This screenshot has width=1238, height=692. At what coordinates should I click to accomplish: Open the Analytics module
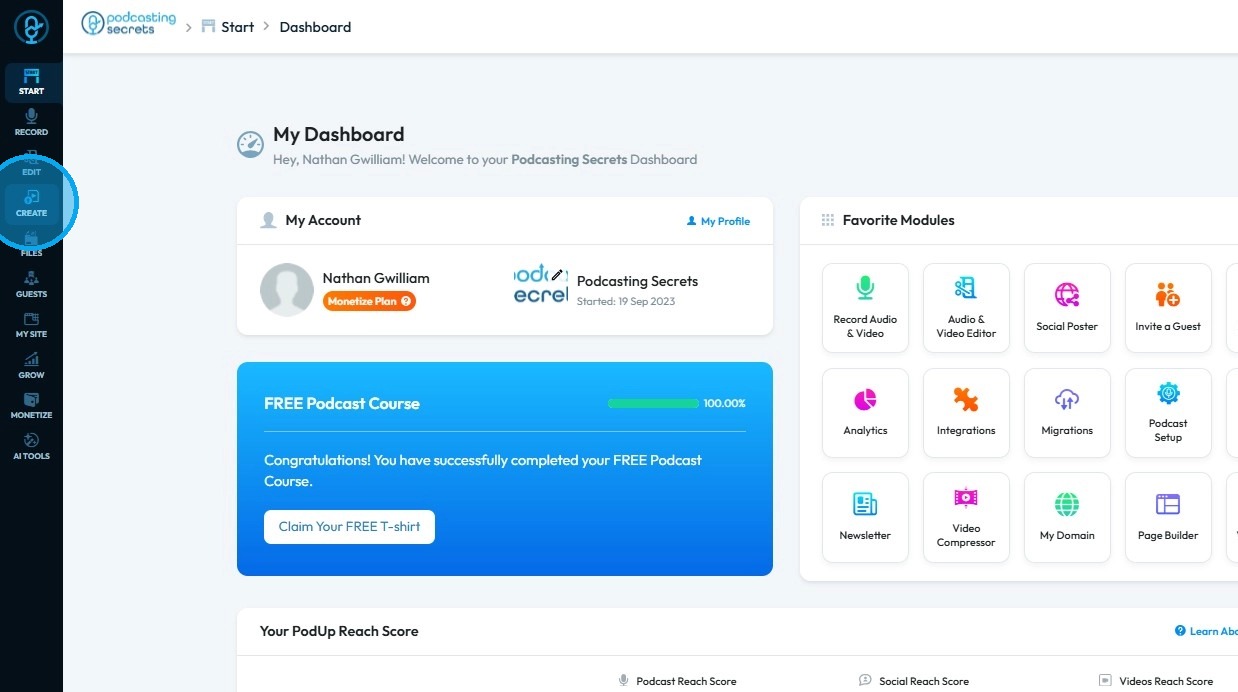tap(865, 412)
